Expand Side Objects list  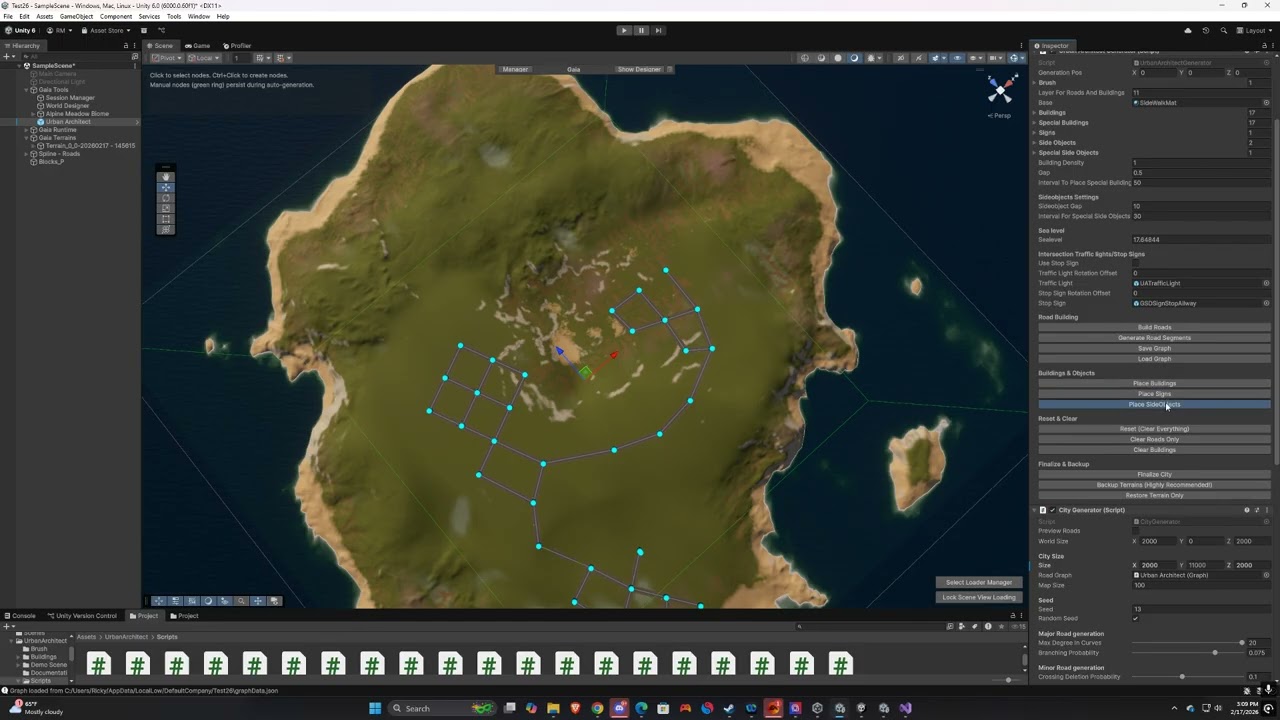tap(1034, 142)
